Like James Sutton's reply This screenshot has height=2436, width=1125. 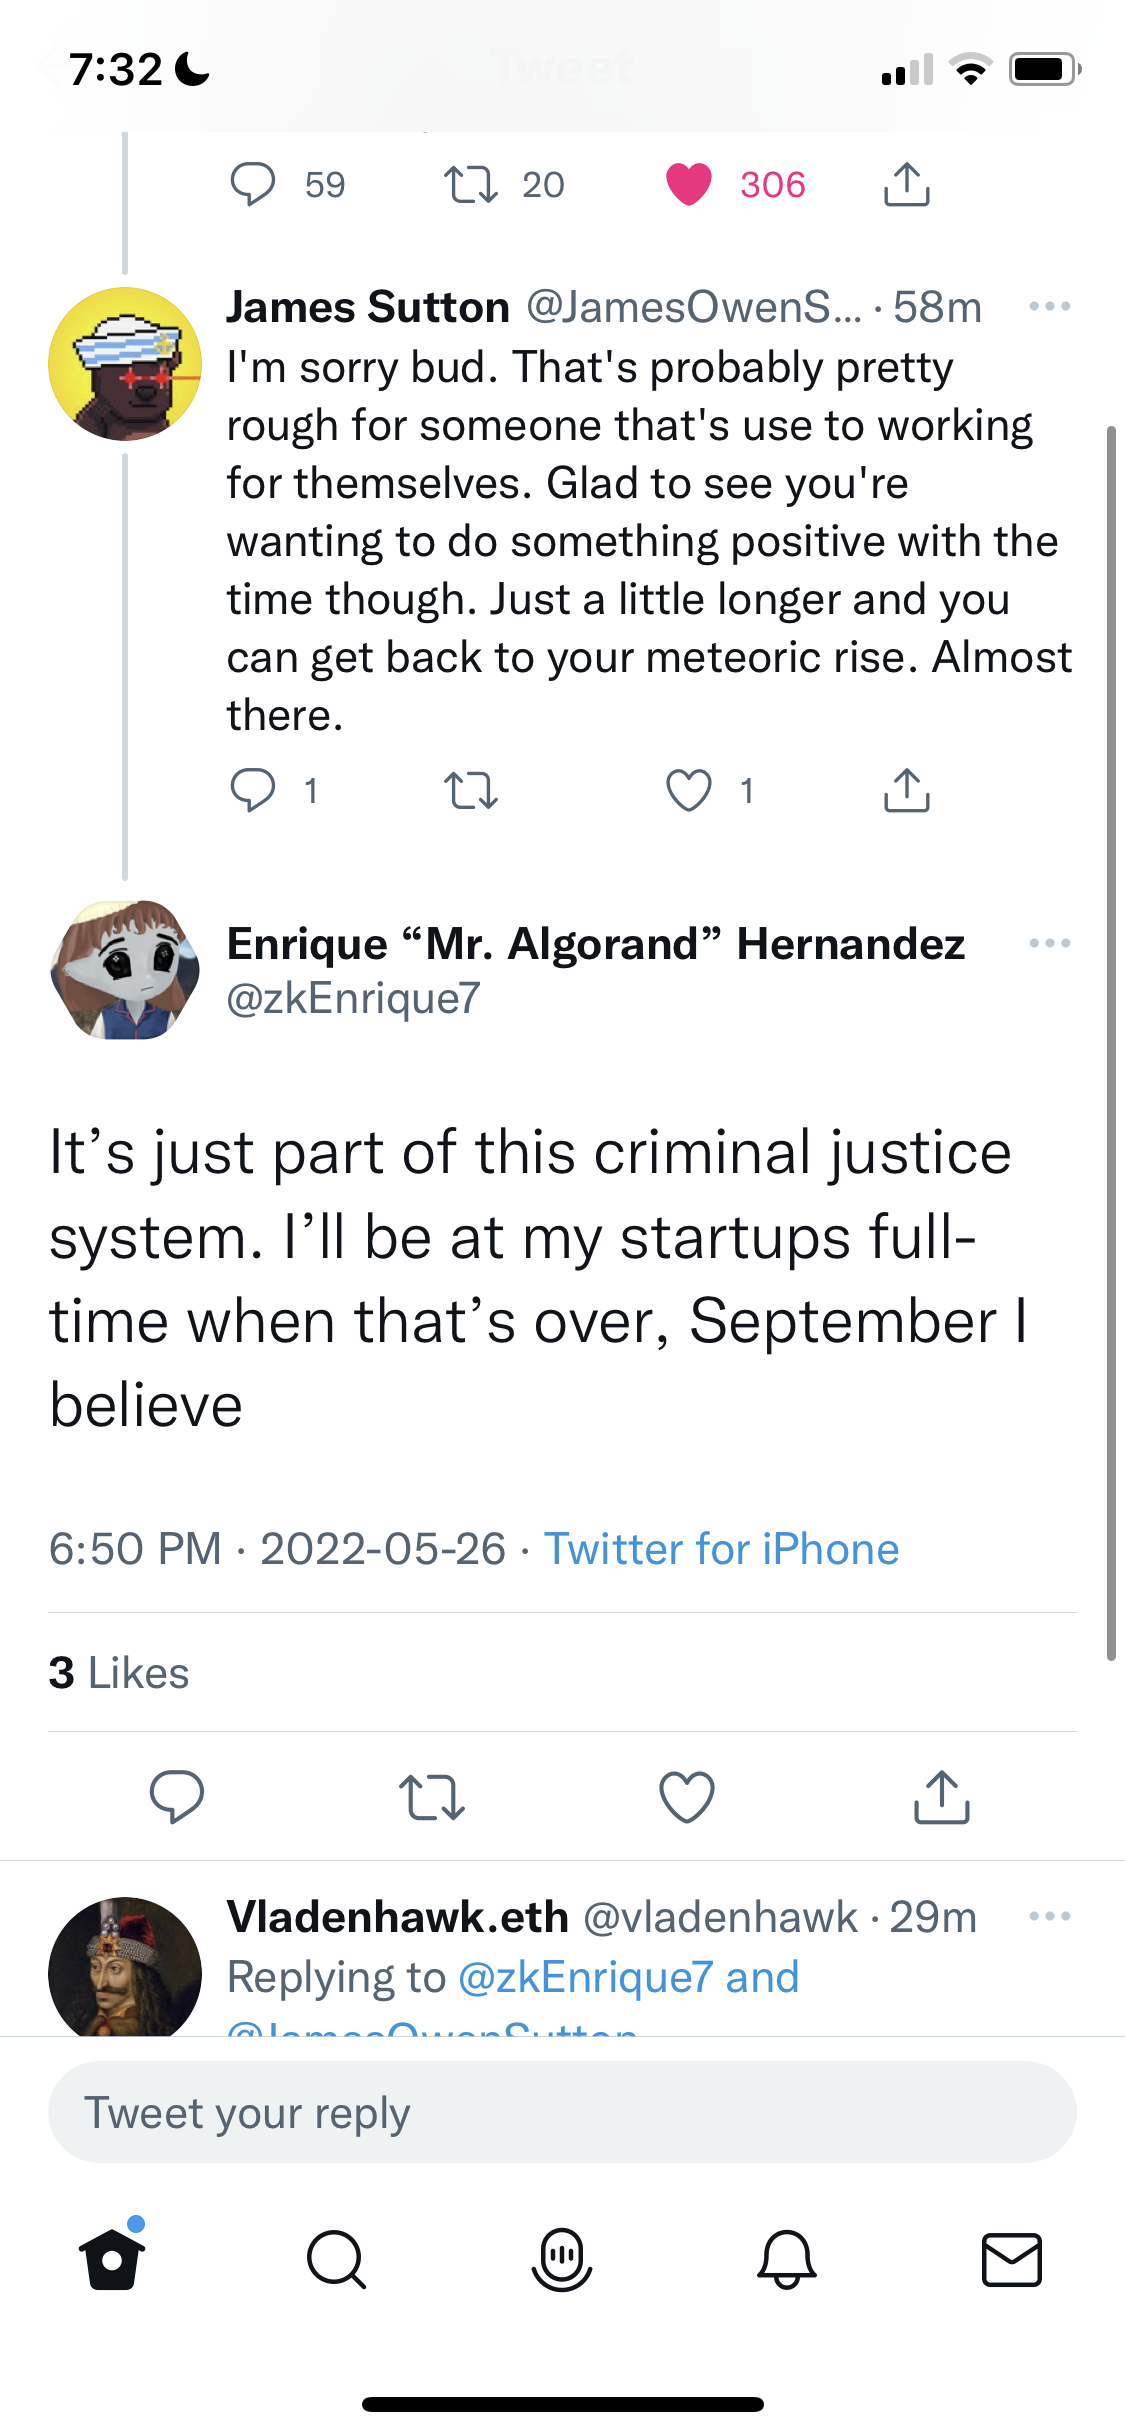689,791
